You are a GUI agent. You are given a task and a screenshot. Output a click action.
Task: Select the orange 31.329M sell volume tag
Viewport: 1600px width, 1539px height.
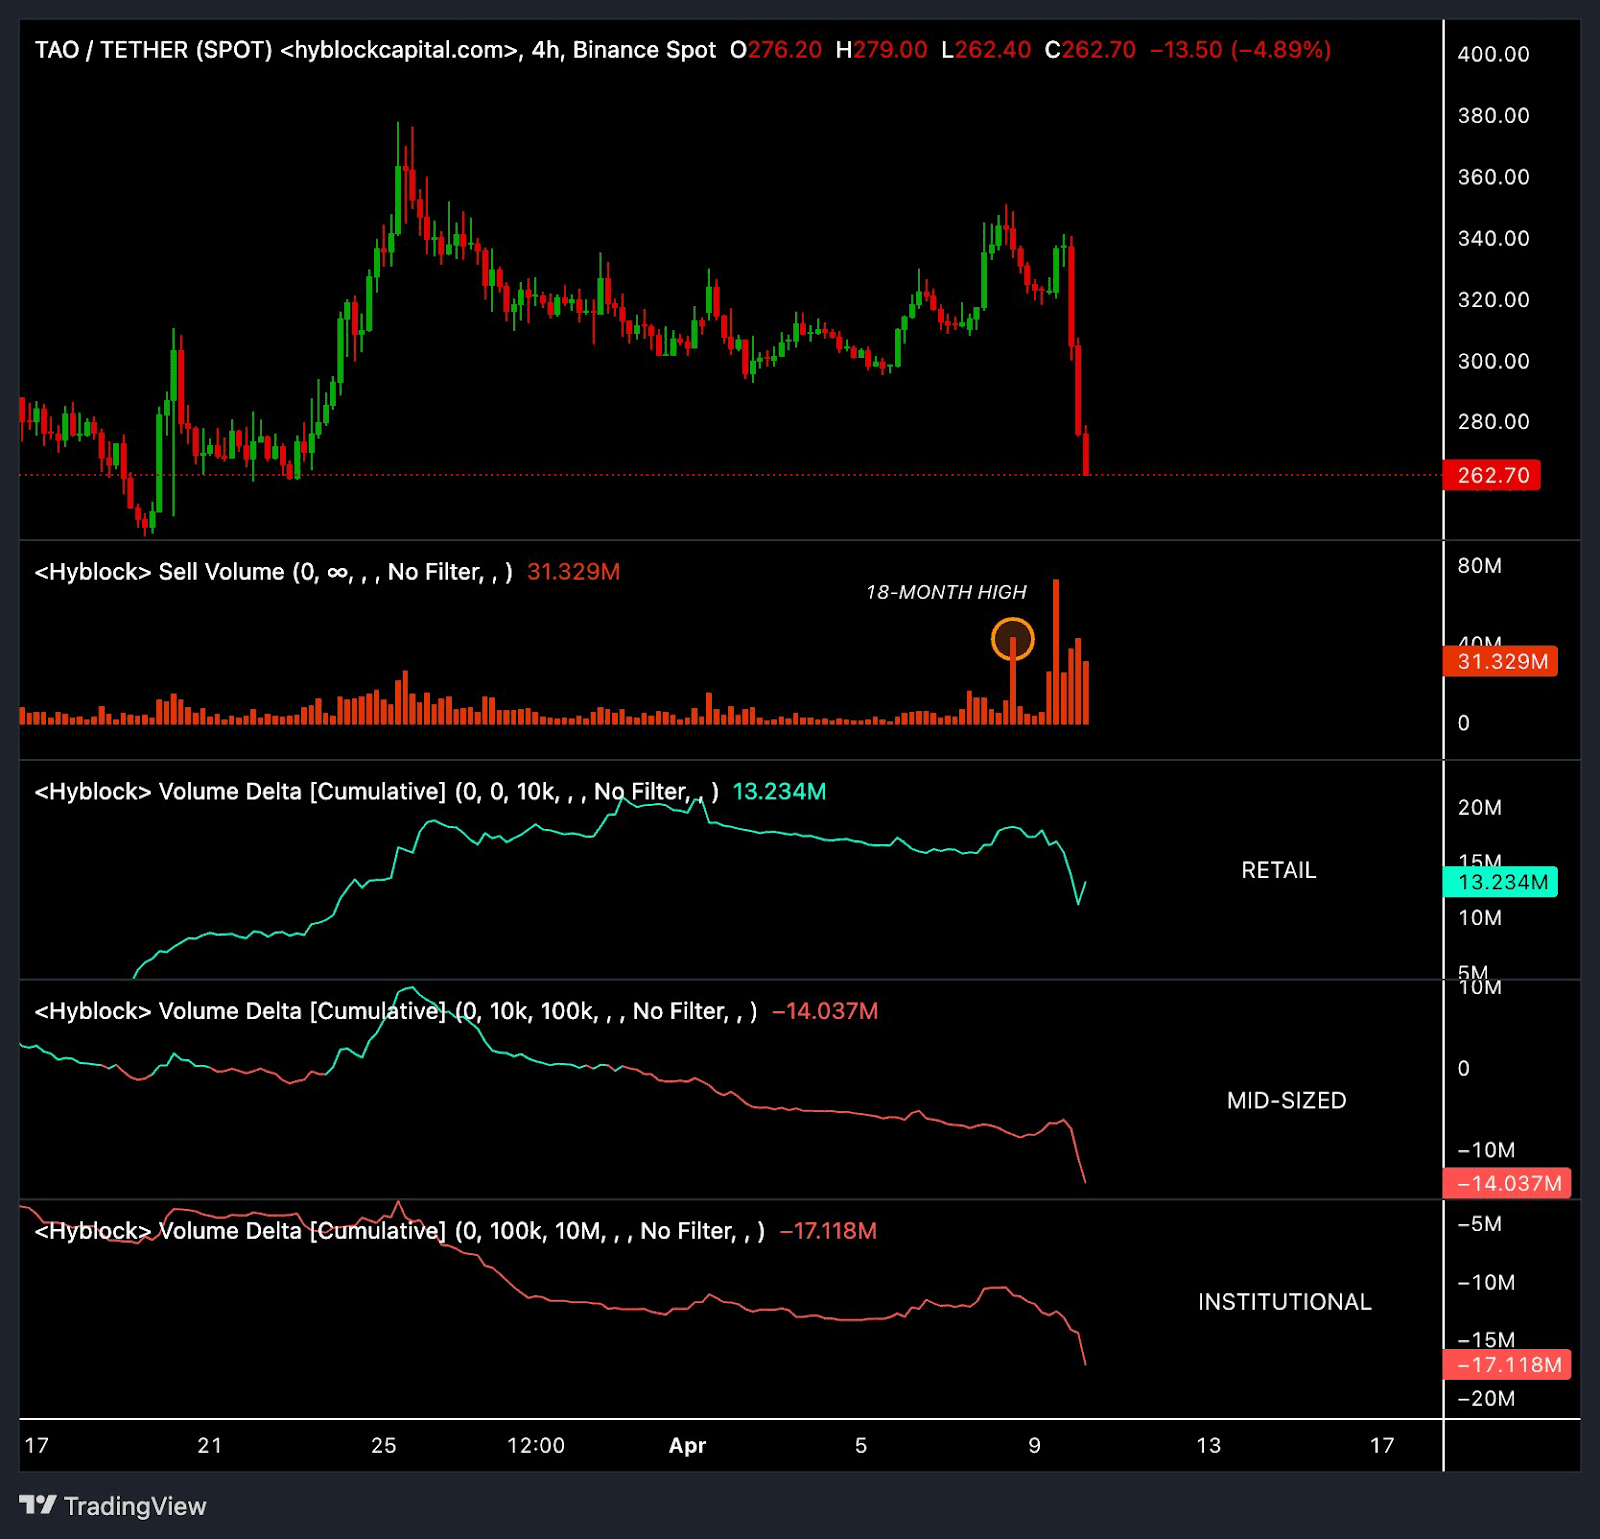(1501, 661)
